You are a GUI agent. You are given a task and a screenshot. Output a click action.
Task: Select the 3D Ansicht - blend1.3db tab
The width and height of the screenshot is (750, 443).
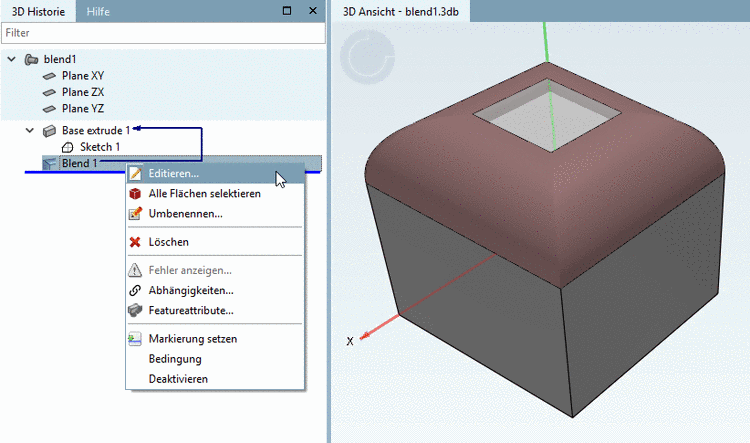coord(400,11)
